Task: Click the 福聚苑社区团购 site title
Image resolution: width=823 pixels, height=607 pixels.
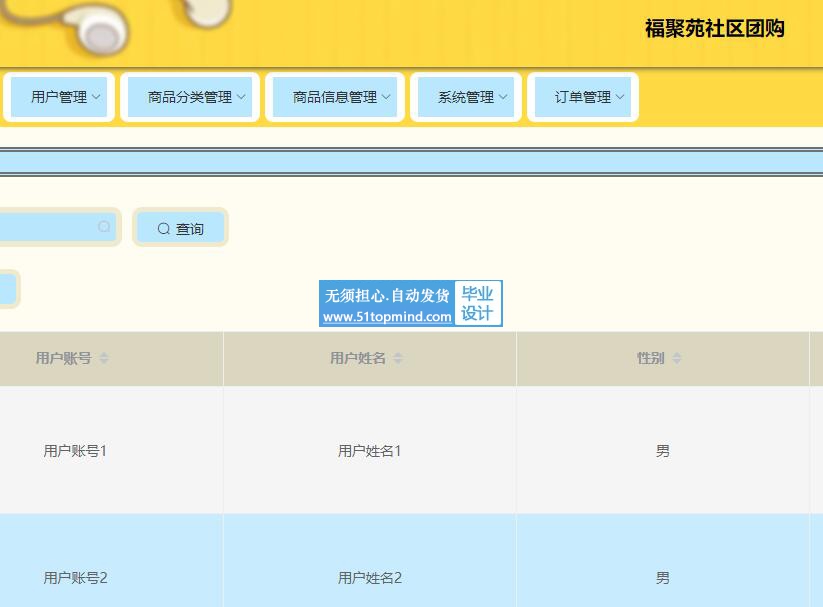Action: (714, 28)
